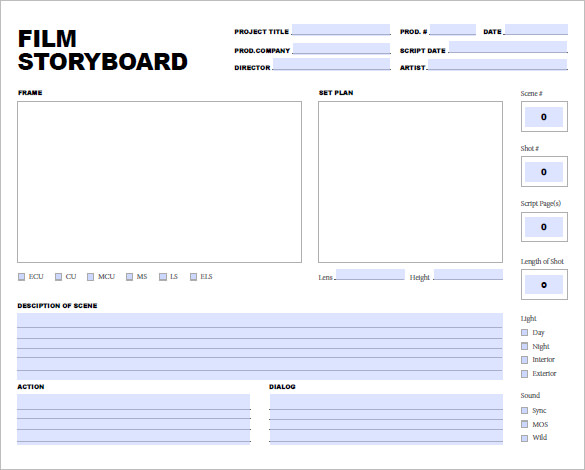Click the Artist text field
The height and width of the screenshot is (470, 585).
498,64
